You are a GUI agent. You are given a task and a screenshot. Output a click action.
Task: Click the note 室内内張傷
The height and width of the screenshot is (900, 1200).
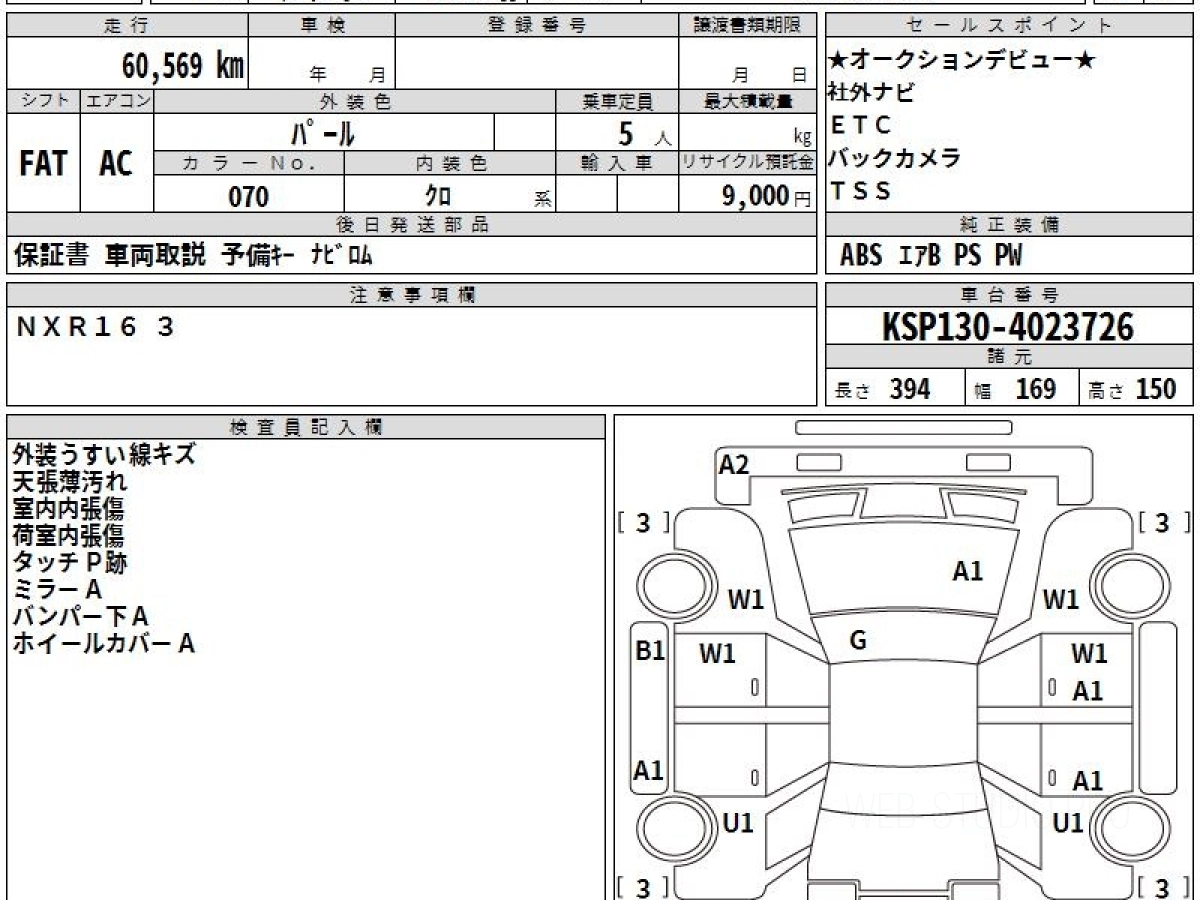[x=68, y=508]
